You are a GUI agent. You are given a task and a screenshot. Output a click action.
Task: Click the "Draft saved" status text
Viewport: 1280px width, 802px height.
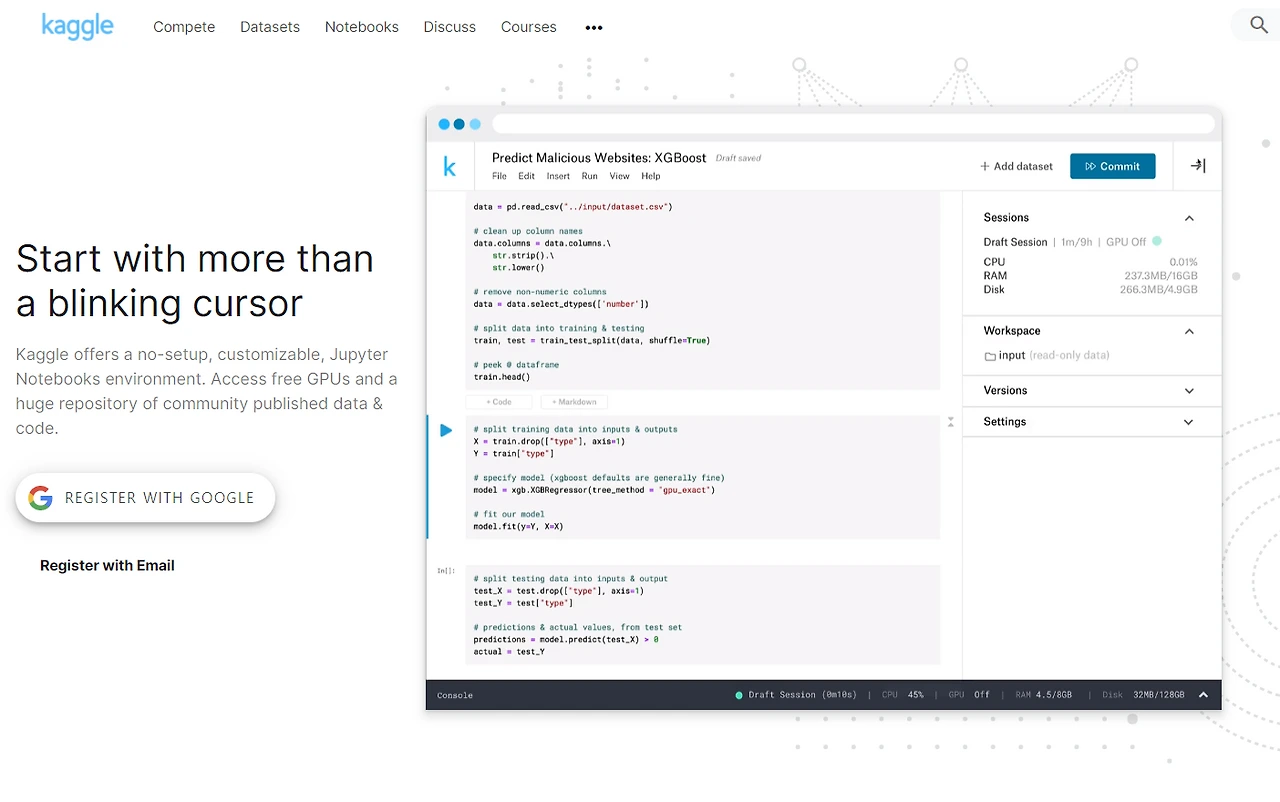point(739,158)
